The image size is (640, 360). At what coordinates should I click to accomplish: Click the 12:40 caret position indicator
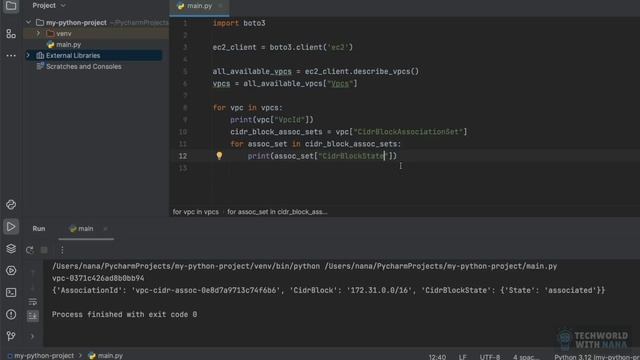point(437,357)
